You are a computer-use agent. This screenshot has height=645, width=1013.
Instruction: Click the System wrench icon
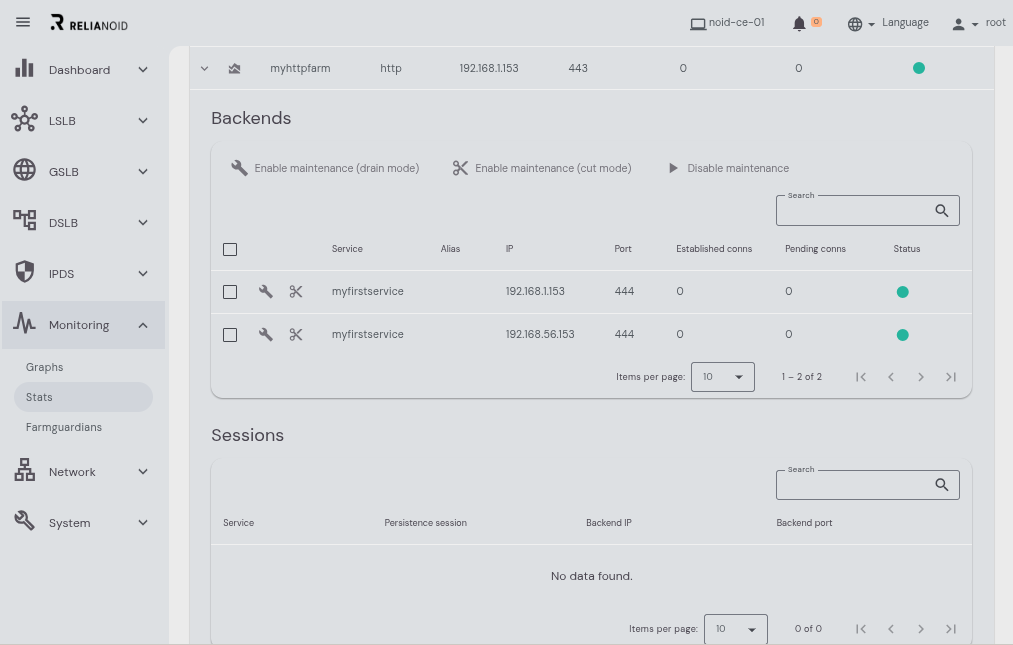25,521
